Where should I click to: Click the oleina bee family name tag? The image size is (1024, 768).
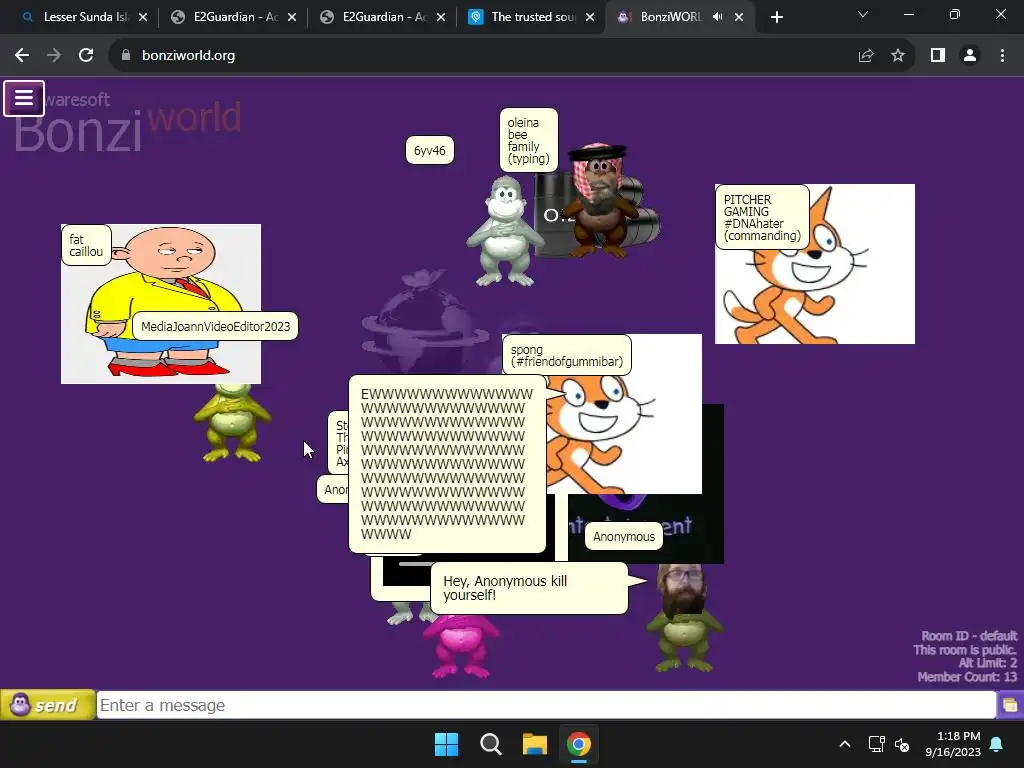pos(528,140)
